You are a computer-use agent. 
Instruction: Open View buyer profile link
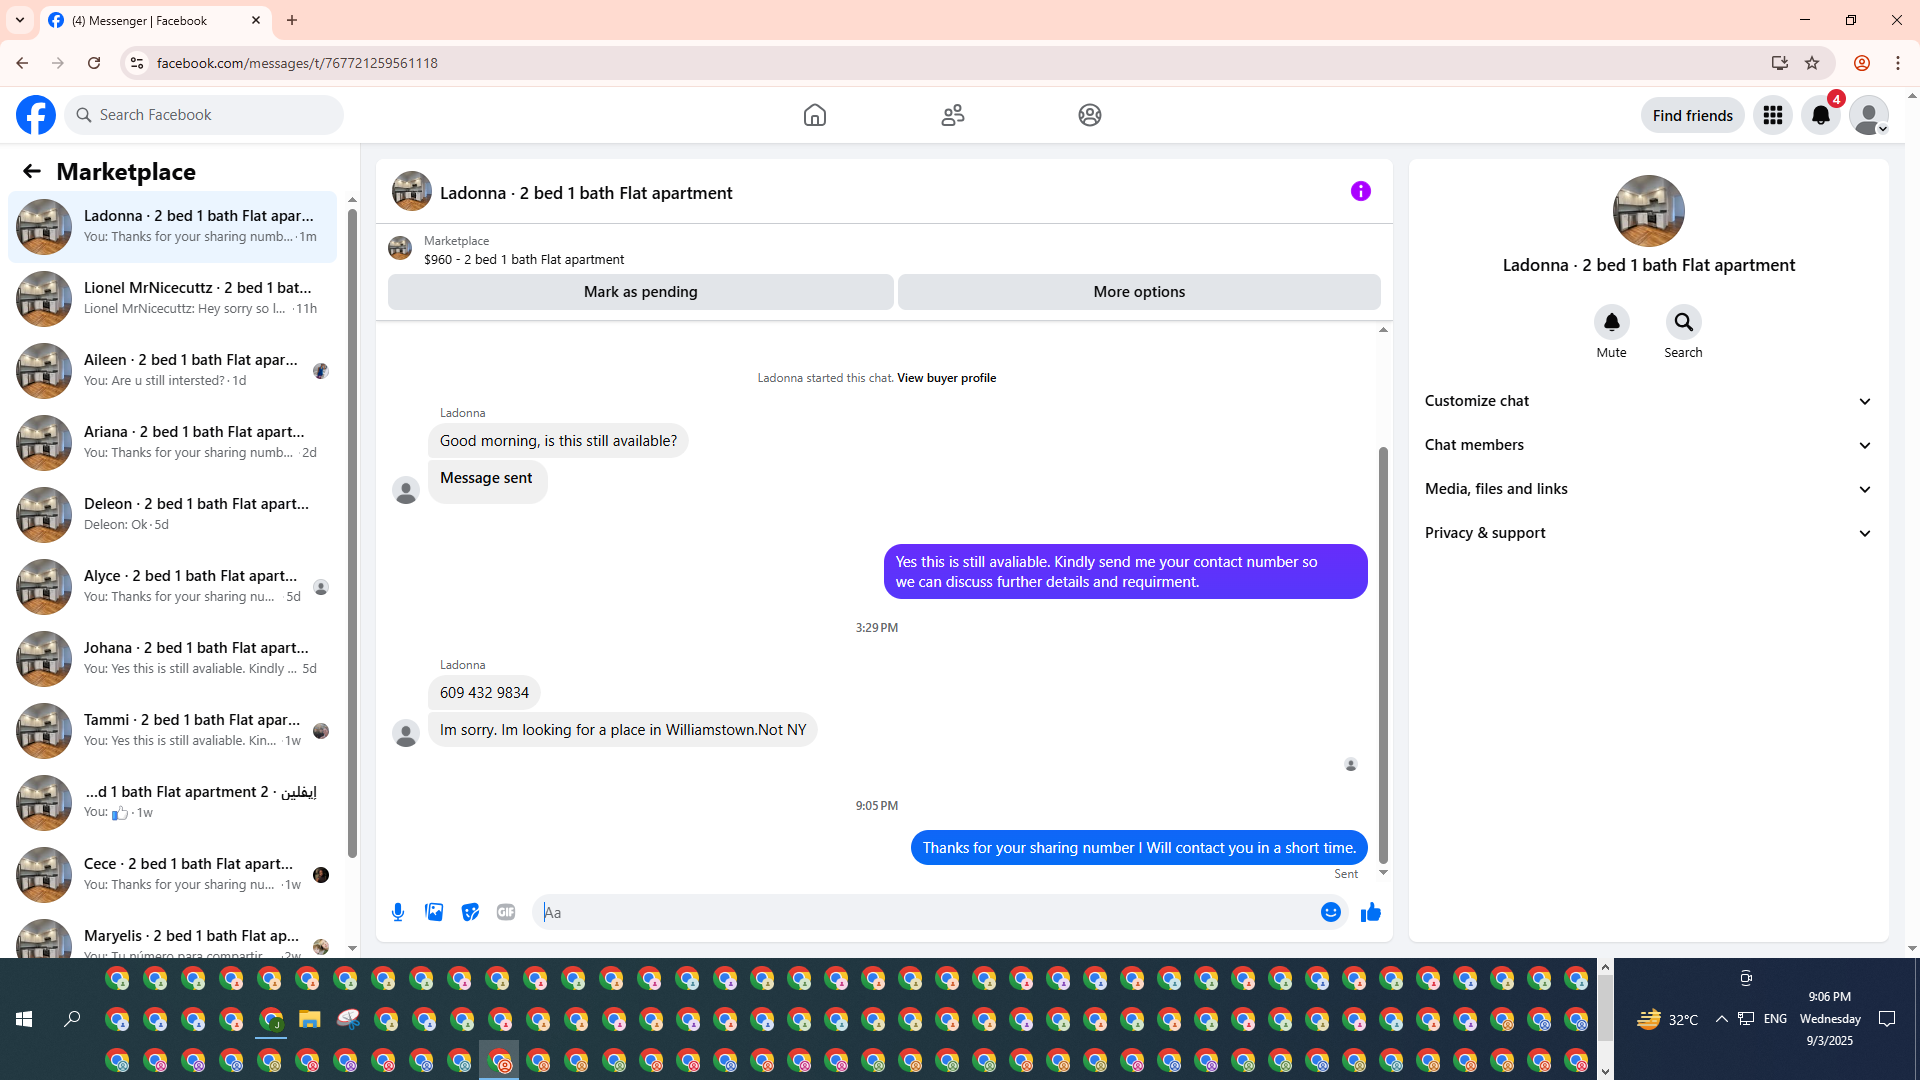(x=946, y=378)
